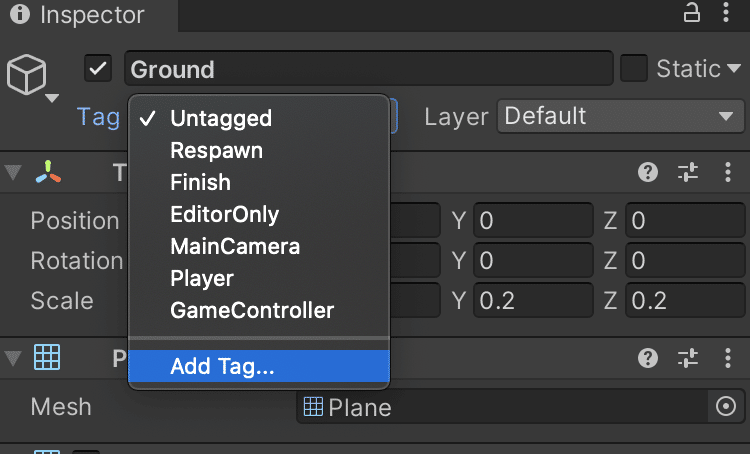Open the Inspector panel kebab menu

pos(726,14)
